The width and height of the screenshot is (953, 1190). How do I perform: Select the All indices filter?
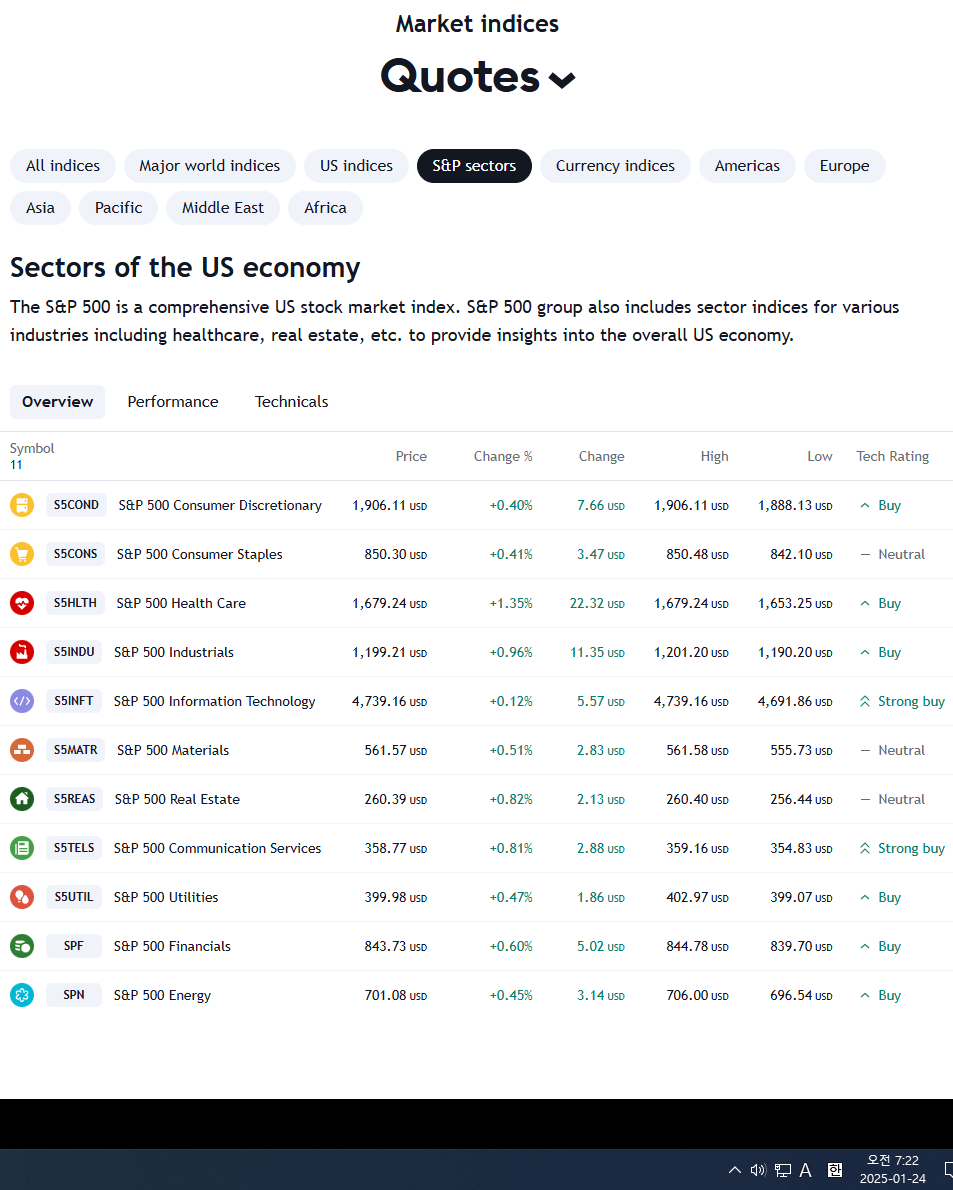click(x=63, y=165)
